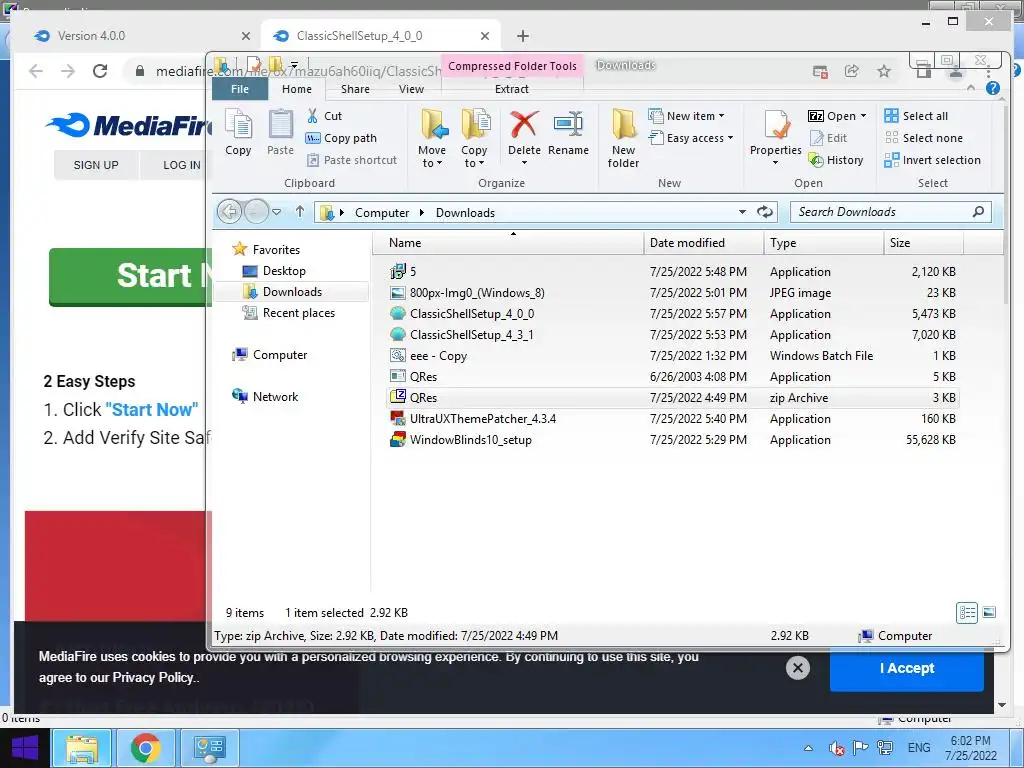Click Copy path in the ribbon
The width and height of the screenshot is (1024, 768).
[342, 138]
